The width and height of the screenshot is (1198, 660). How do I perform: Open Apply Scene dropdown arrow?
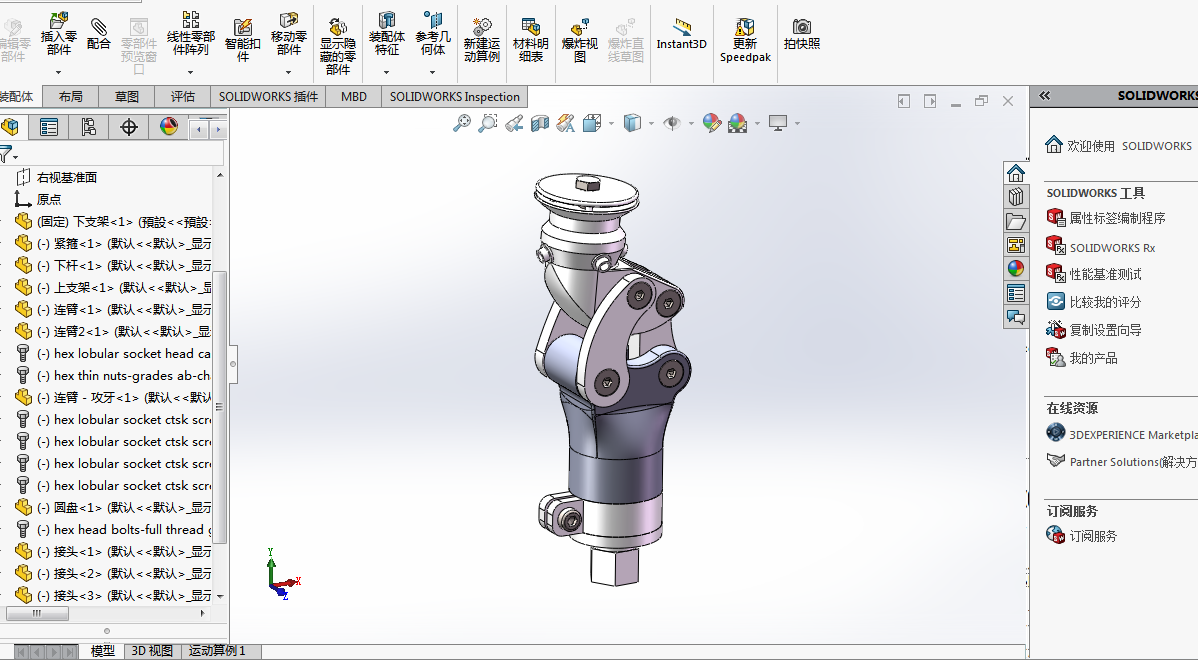(x=757, y=123)
